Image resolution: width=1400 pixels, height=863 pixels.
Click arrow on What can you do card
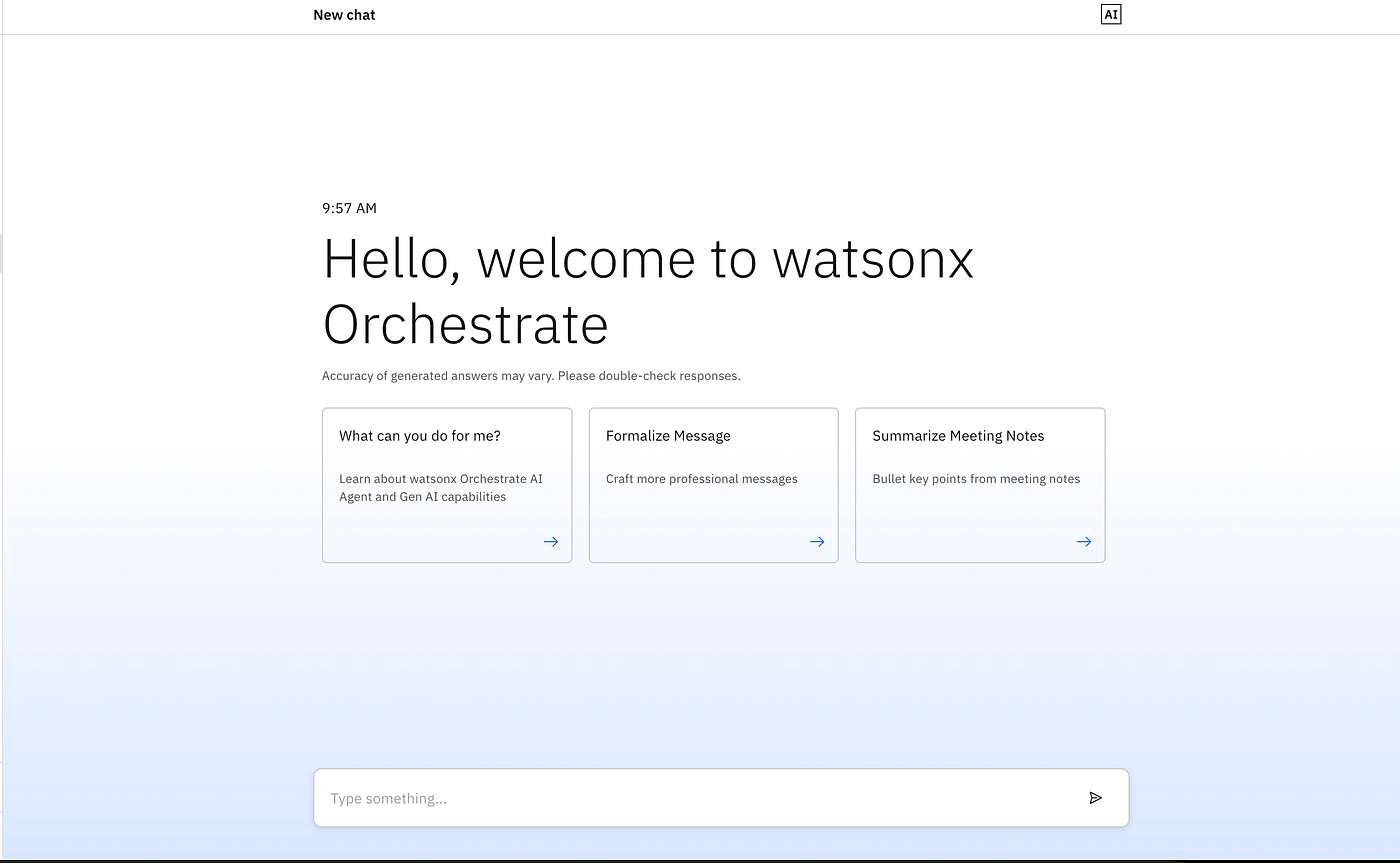551,542
